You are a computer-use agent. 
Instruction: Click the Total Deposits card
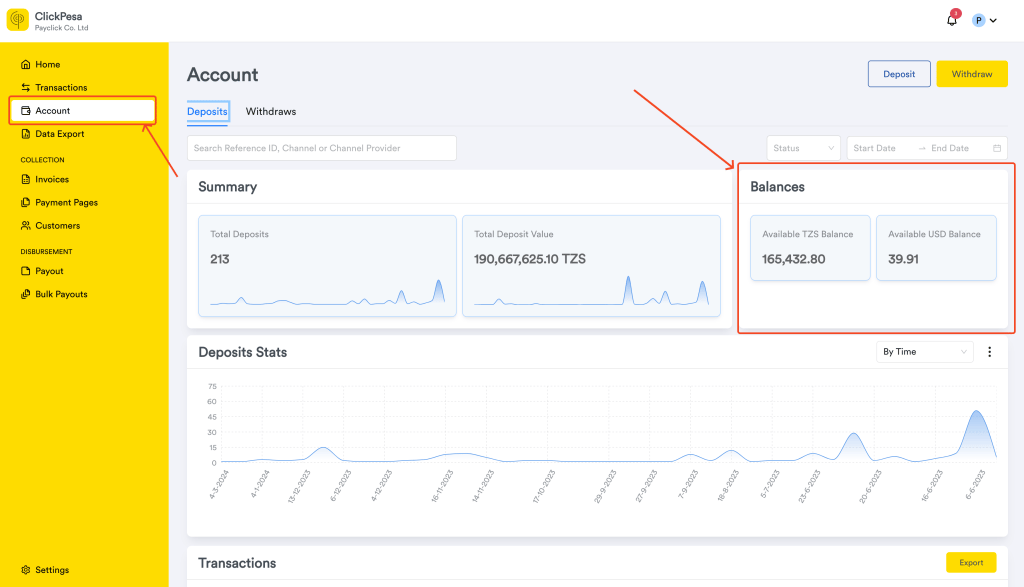pos(327,266)
